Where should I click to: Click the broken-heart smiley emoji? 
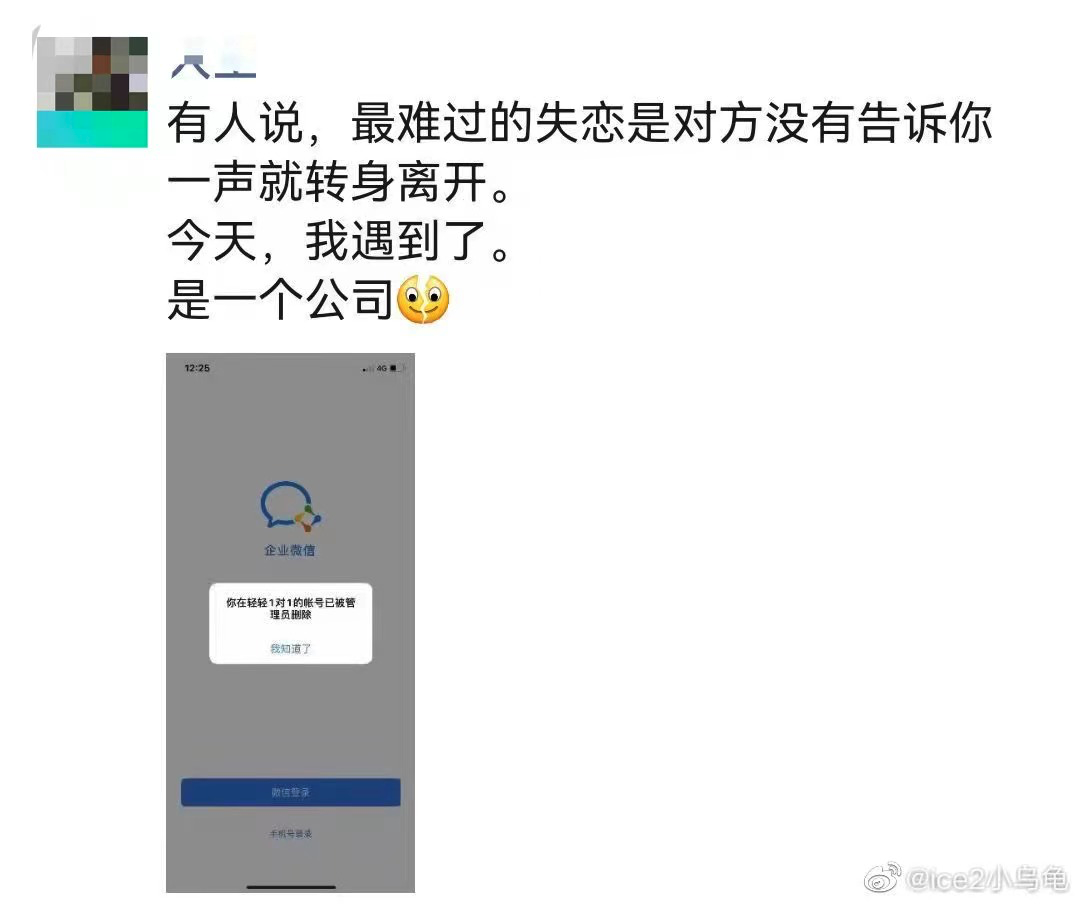pyautogui.click(x=424, y=299)
